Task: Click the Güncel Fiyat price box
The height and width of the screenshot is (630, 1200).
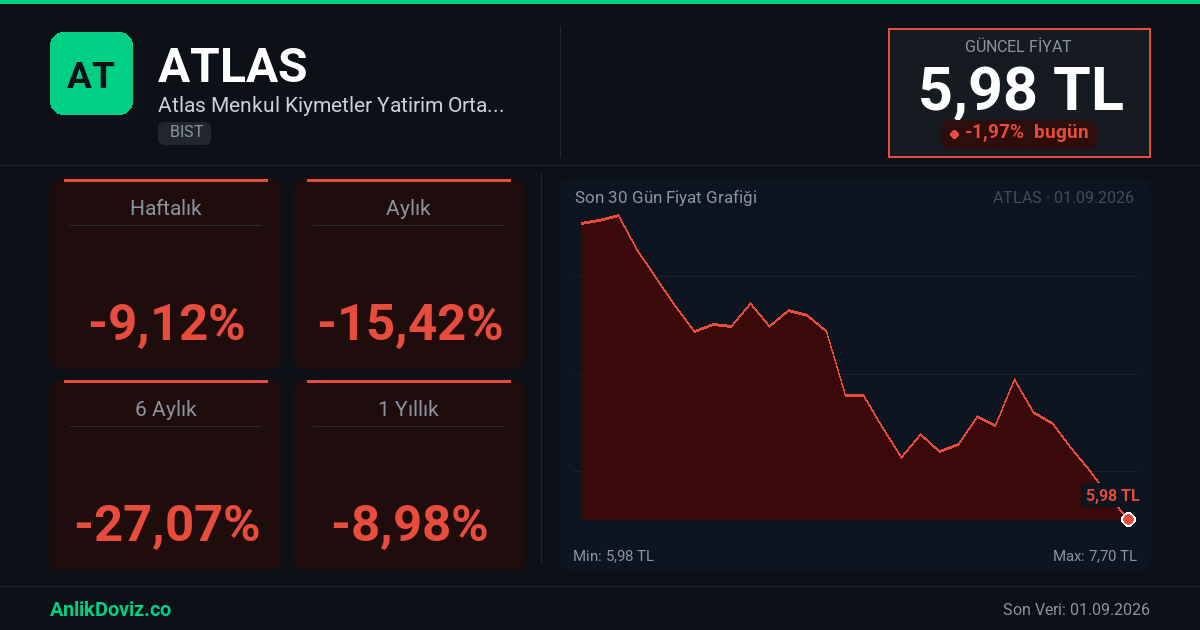Action: pyautogui.click(x=1020, y=93)
